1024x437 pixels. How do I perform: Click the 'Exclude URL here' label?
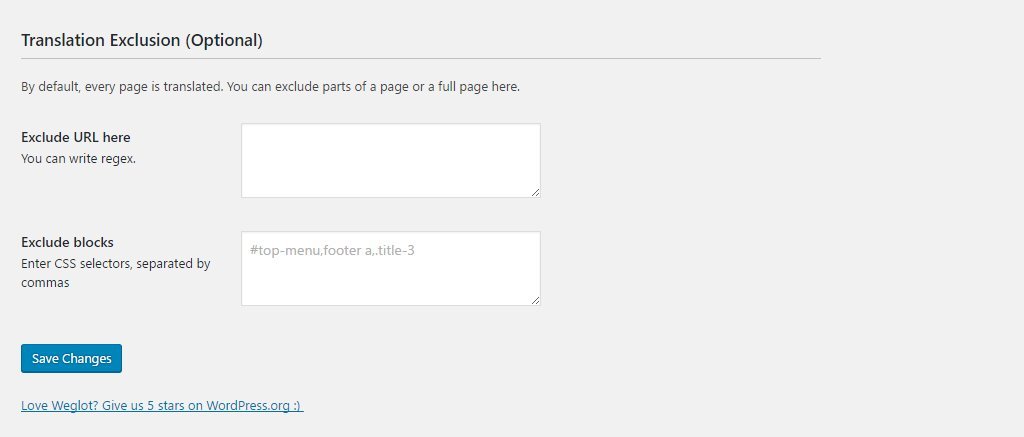pyautogui.click(x=76, y=137)
